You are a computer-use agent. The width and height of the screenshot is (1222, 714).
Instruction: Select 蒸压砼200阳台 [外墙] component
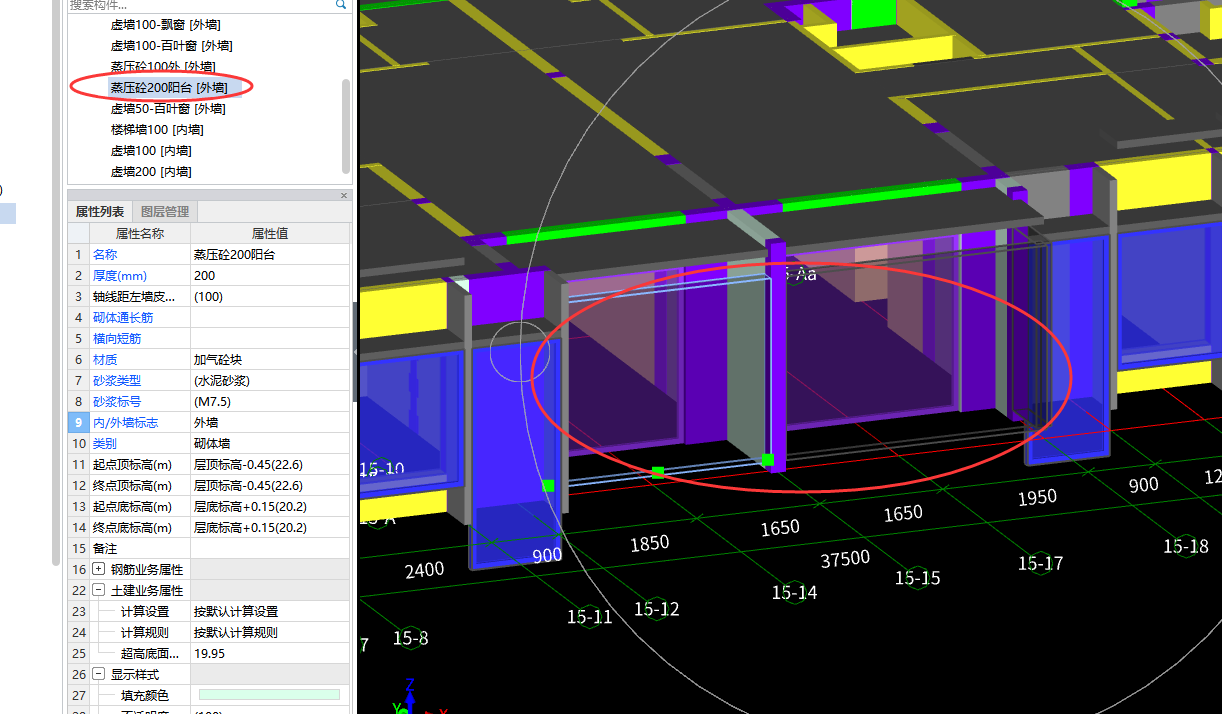click(168, 87)
